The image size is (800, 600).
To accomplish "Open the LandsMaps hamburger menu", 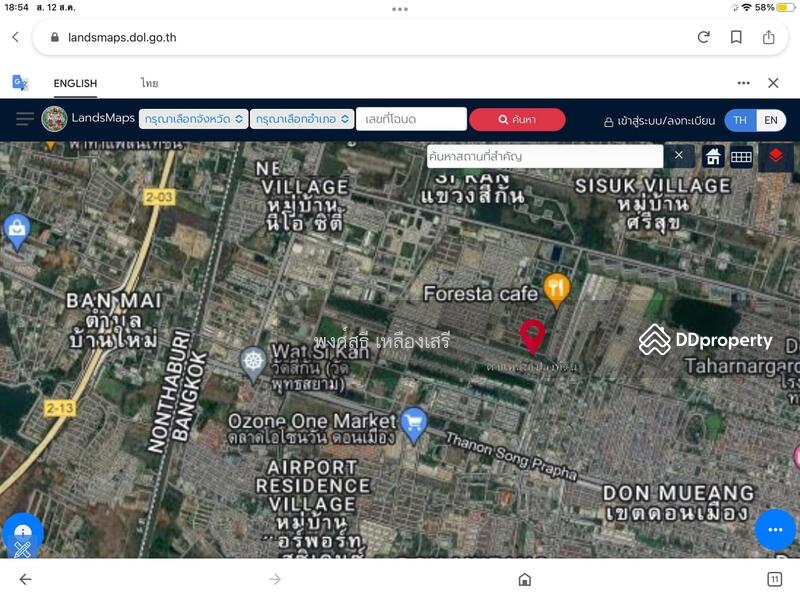I will [x=24, y=119].
